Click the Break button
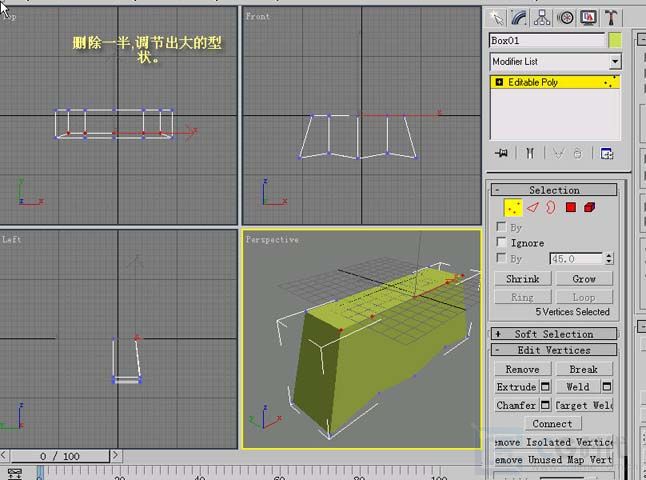The image size is (646, 480). (x=584, y=369)
